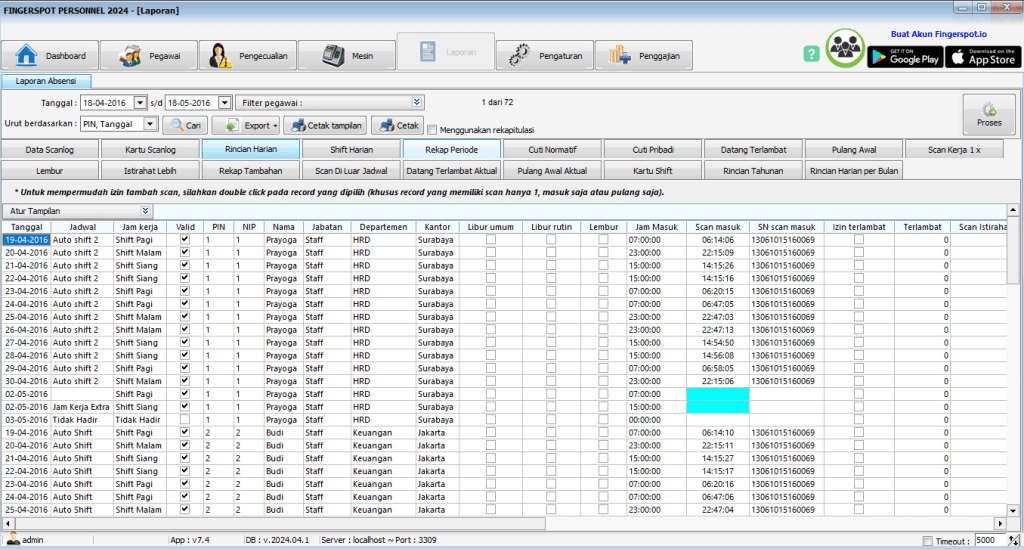Expand the Filter pegawai dropdown
The height and width of the screenshot is (549, 1024).
point(417,102)
